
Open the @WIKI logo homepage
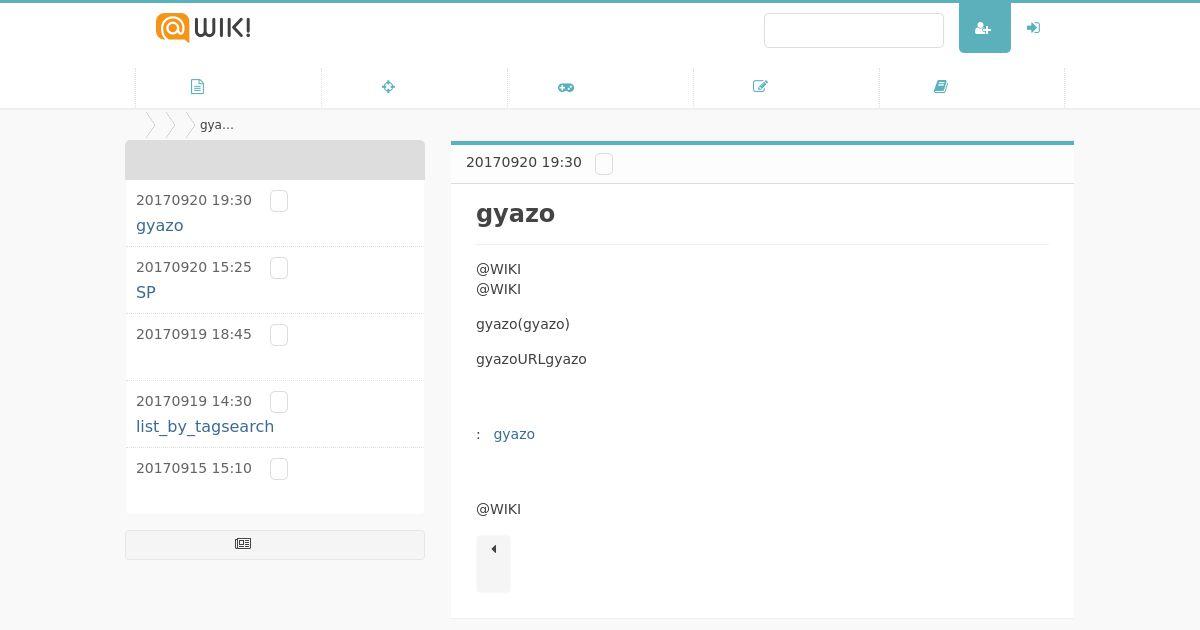pos(203,28)
